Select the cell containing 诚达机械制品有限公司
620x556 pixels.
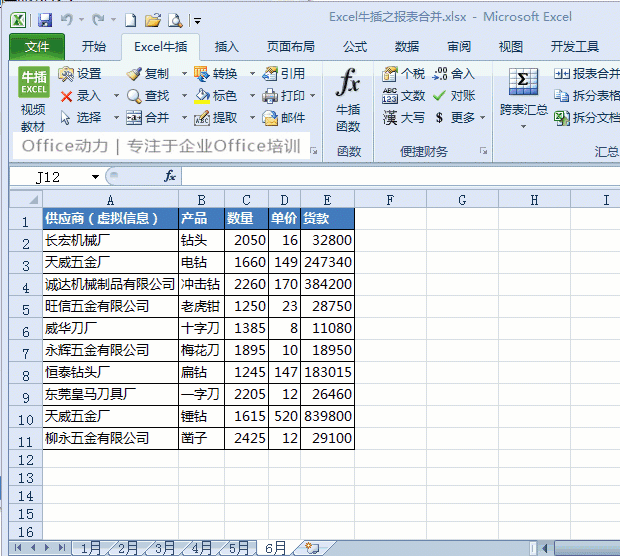pos(110,284)
